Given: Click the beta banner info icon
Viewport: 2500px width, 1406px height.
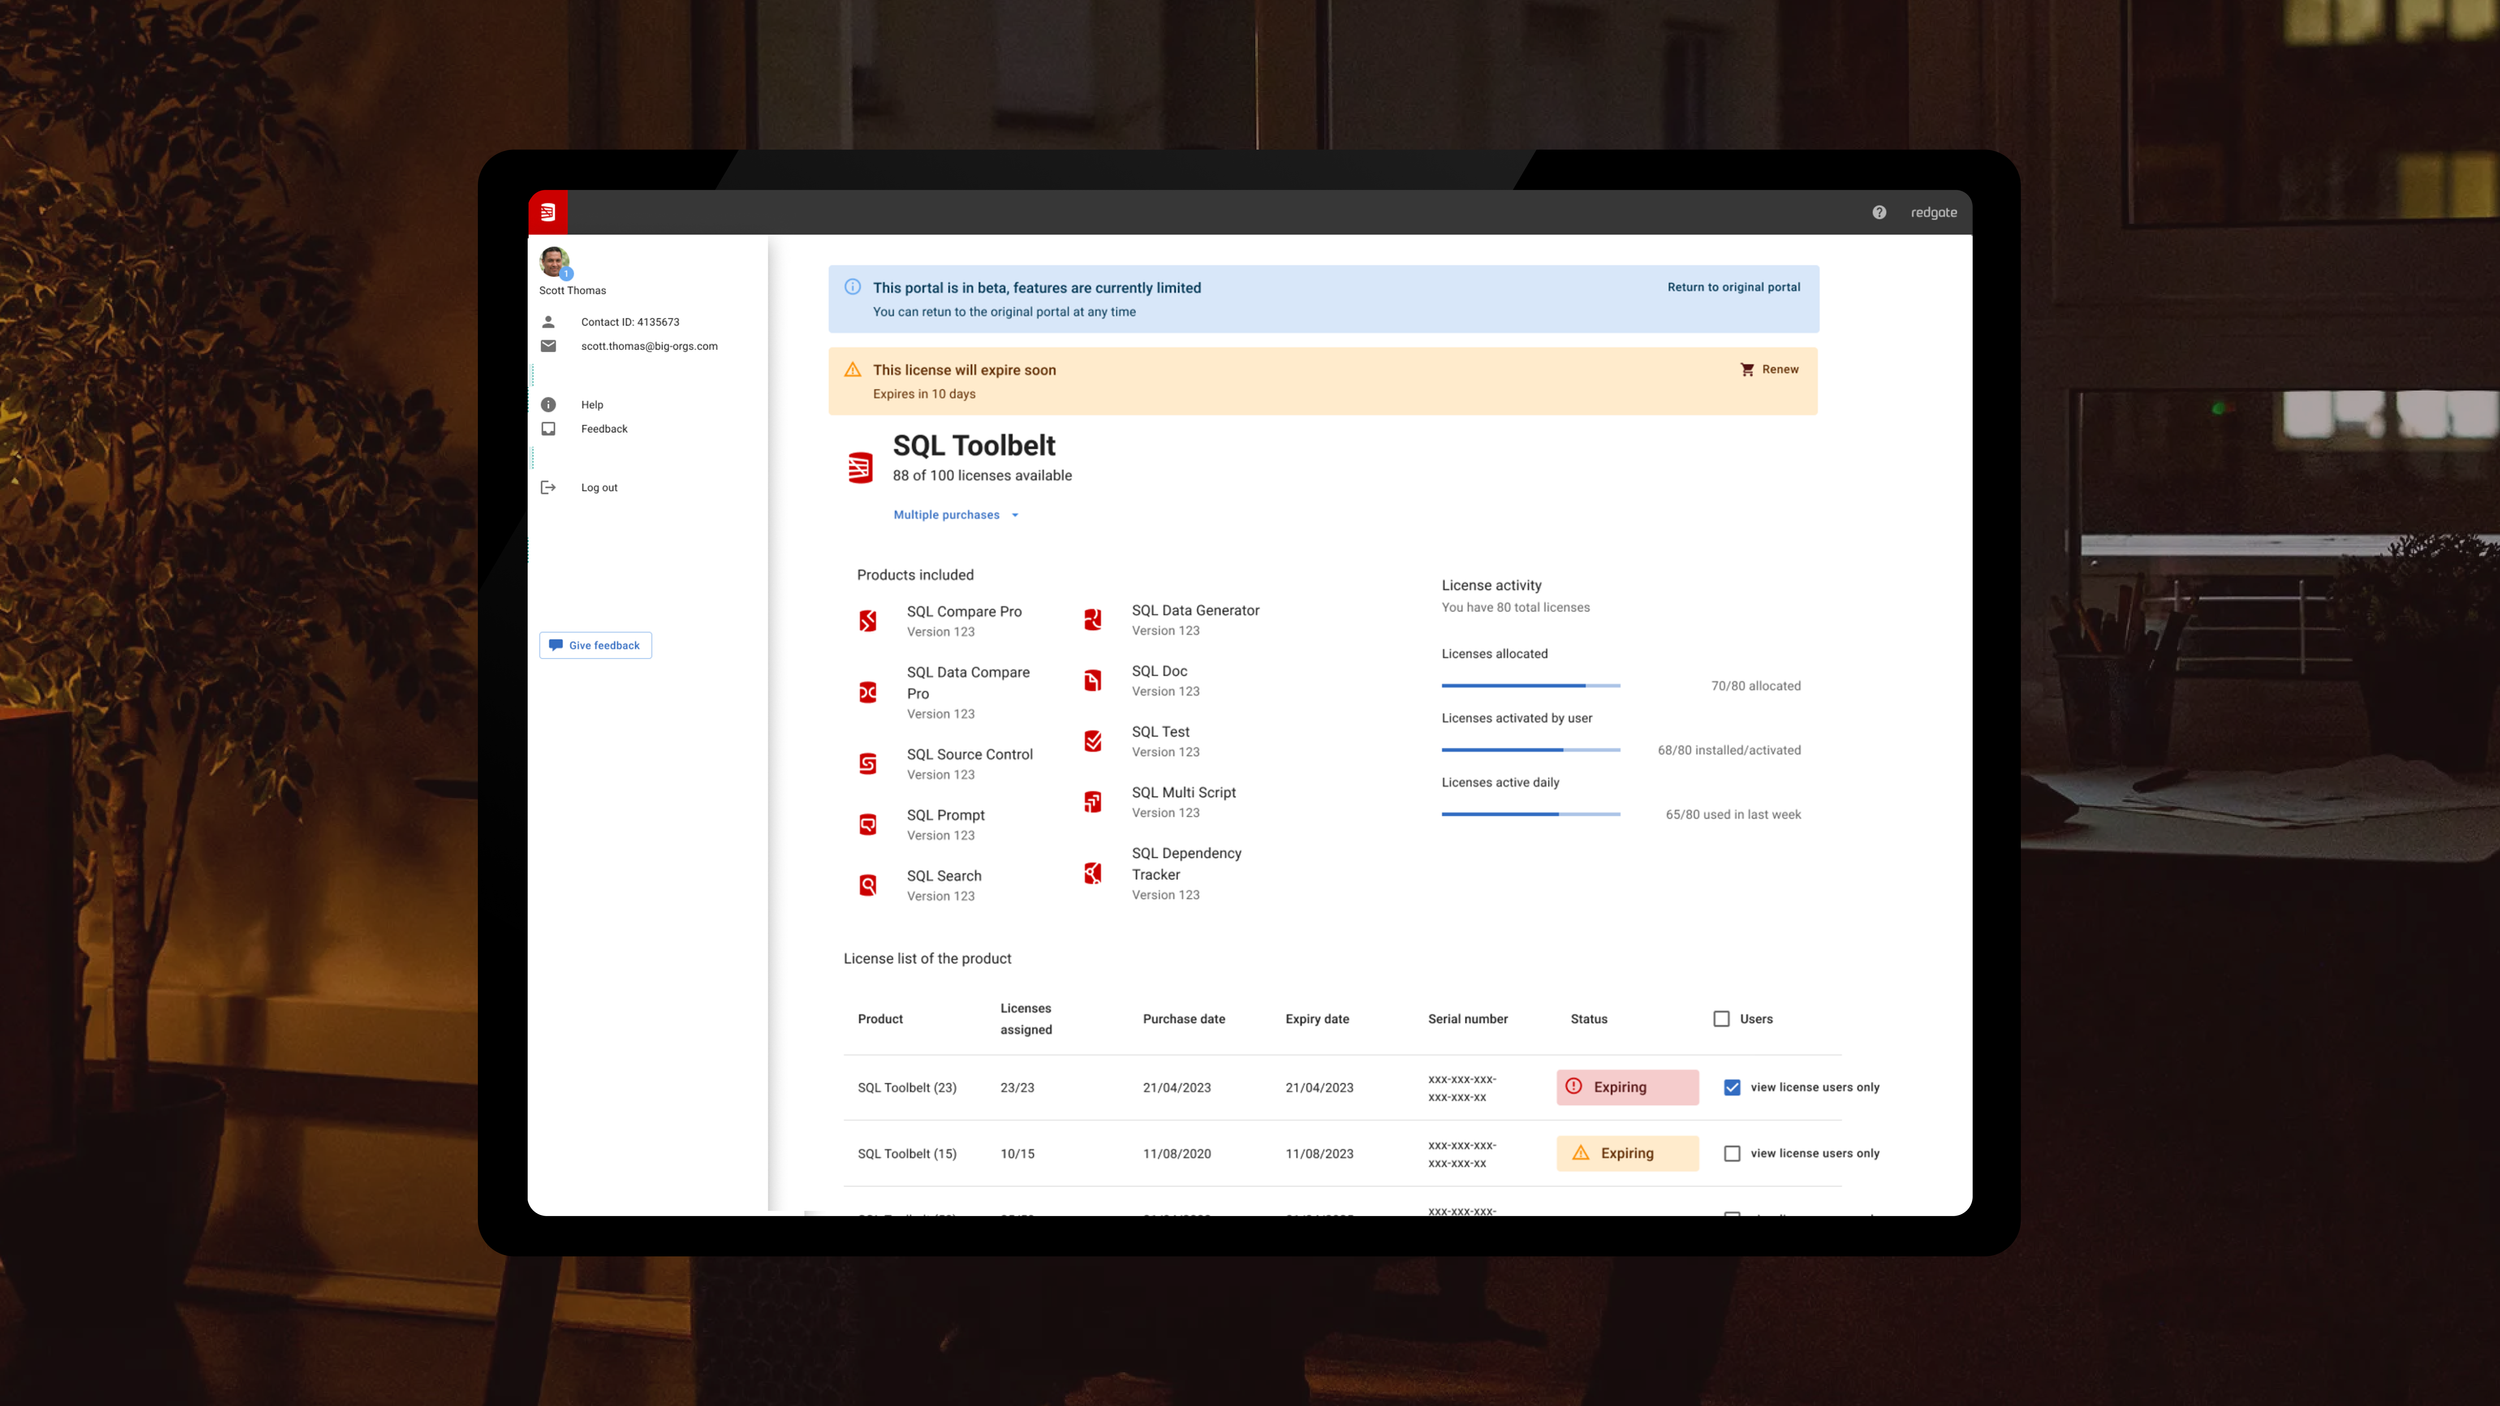Looking at the screenshot, I should pos(852,287).
